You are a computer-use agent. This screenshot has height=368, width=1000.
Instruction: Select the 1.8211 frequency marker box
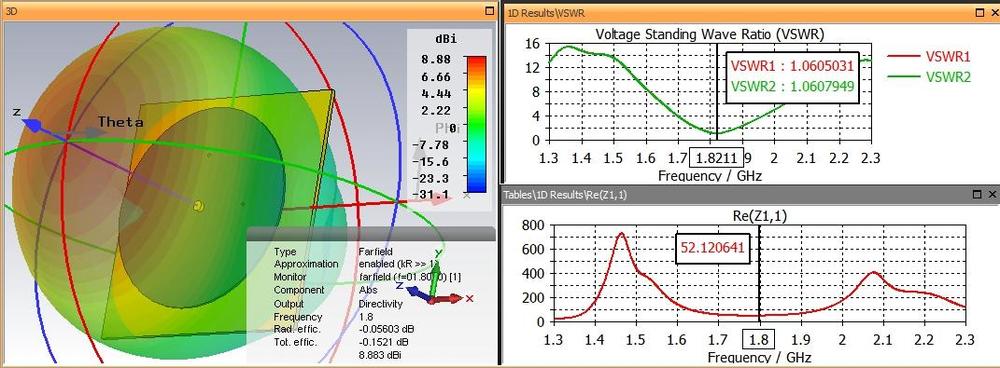pos(717,157)
